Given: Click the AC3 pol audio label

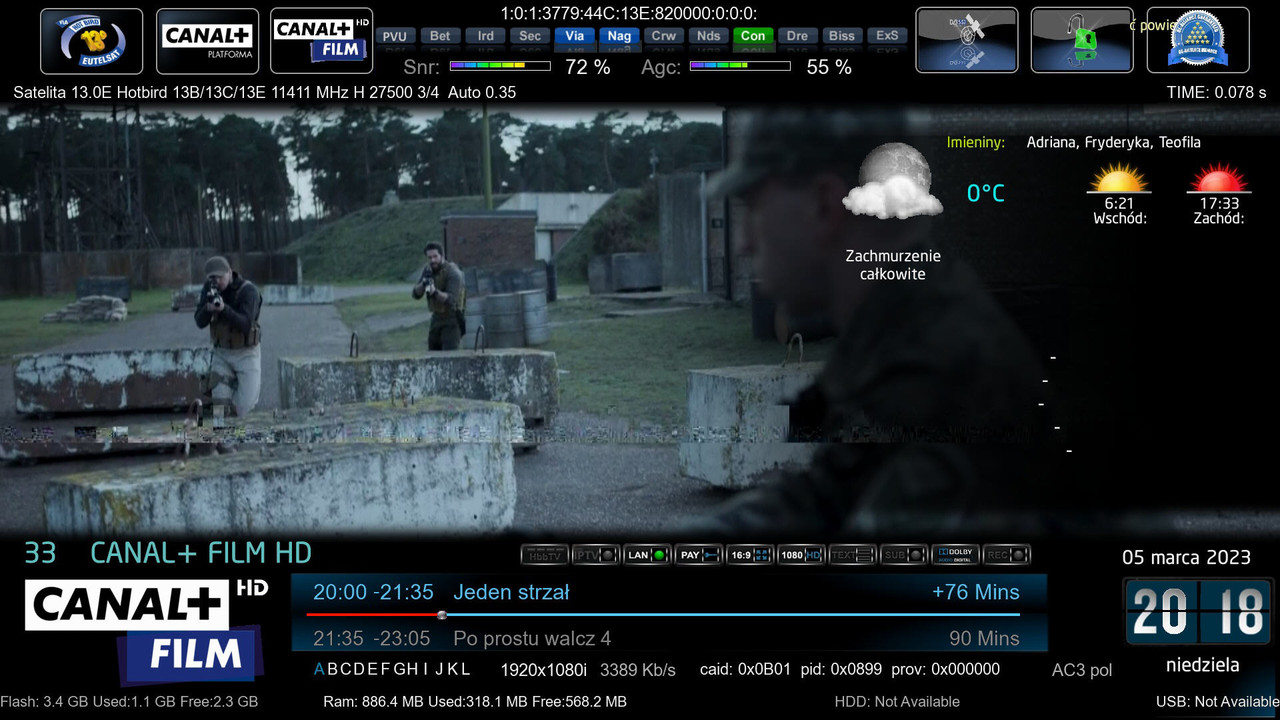Looking at the screenshot, I should (x=1082, y=670).
